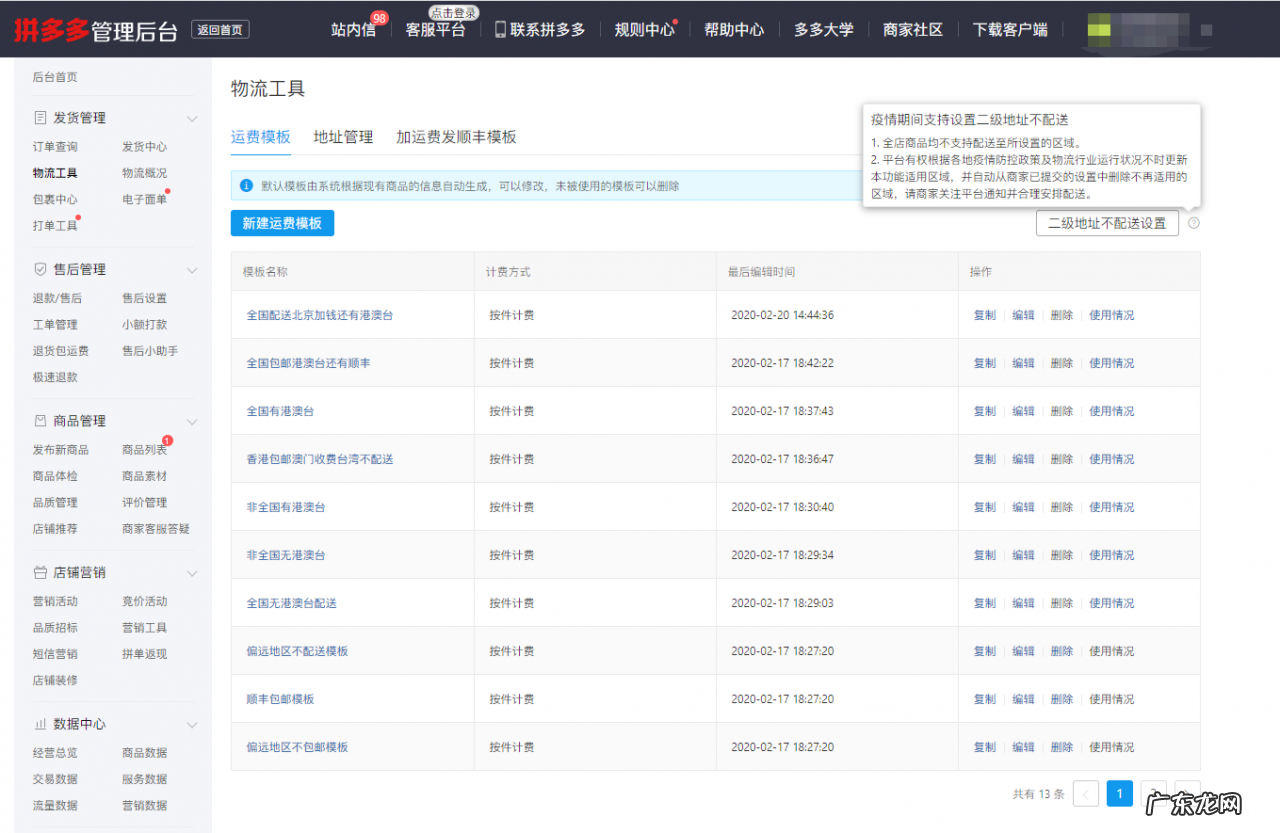Click the 售后管理 shield icon

click(40, 270)
